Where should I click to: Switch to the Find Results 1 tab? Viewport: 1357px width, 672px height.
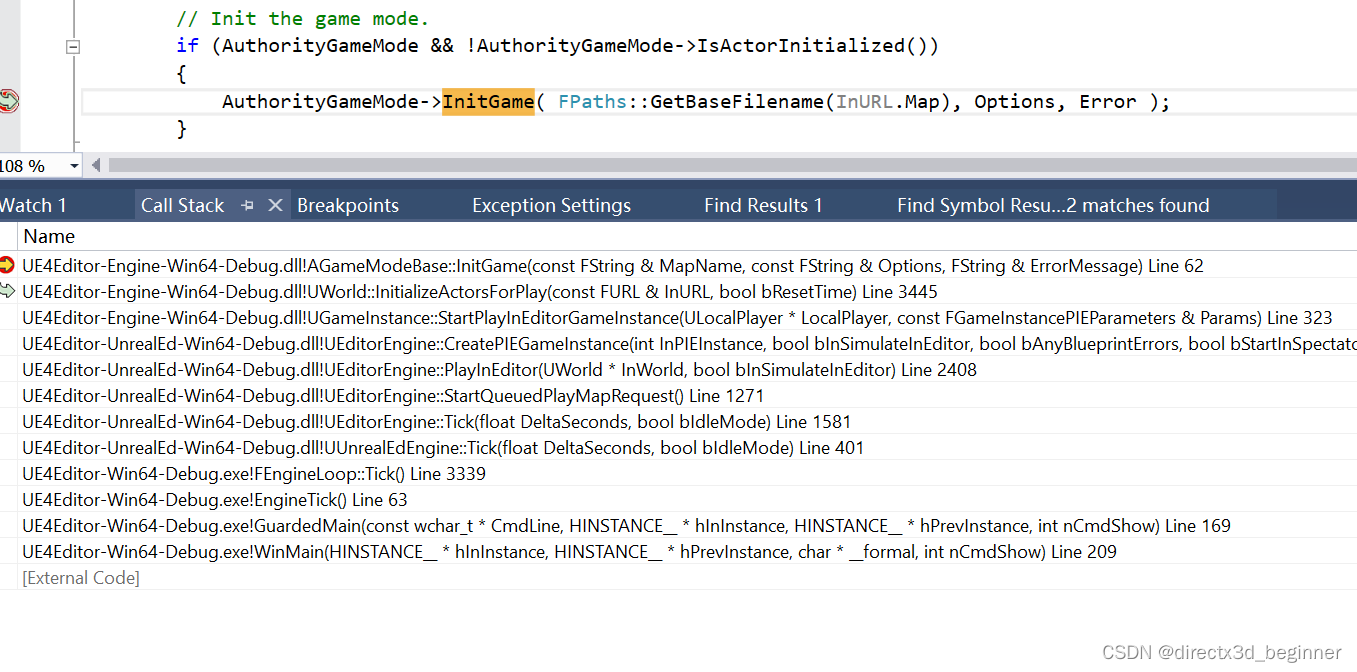[x=763, y=205]
